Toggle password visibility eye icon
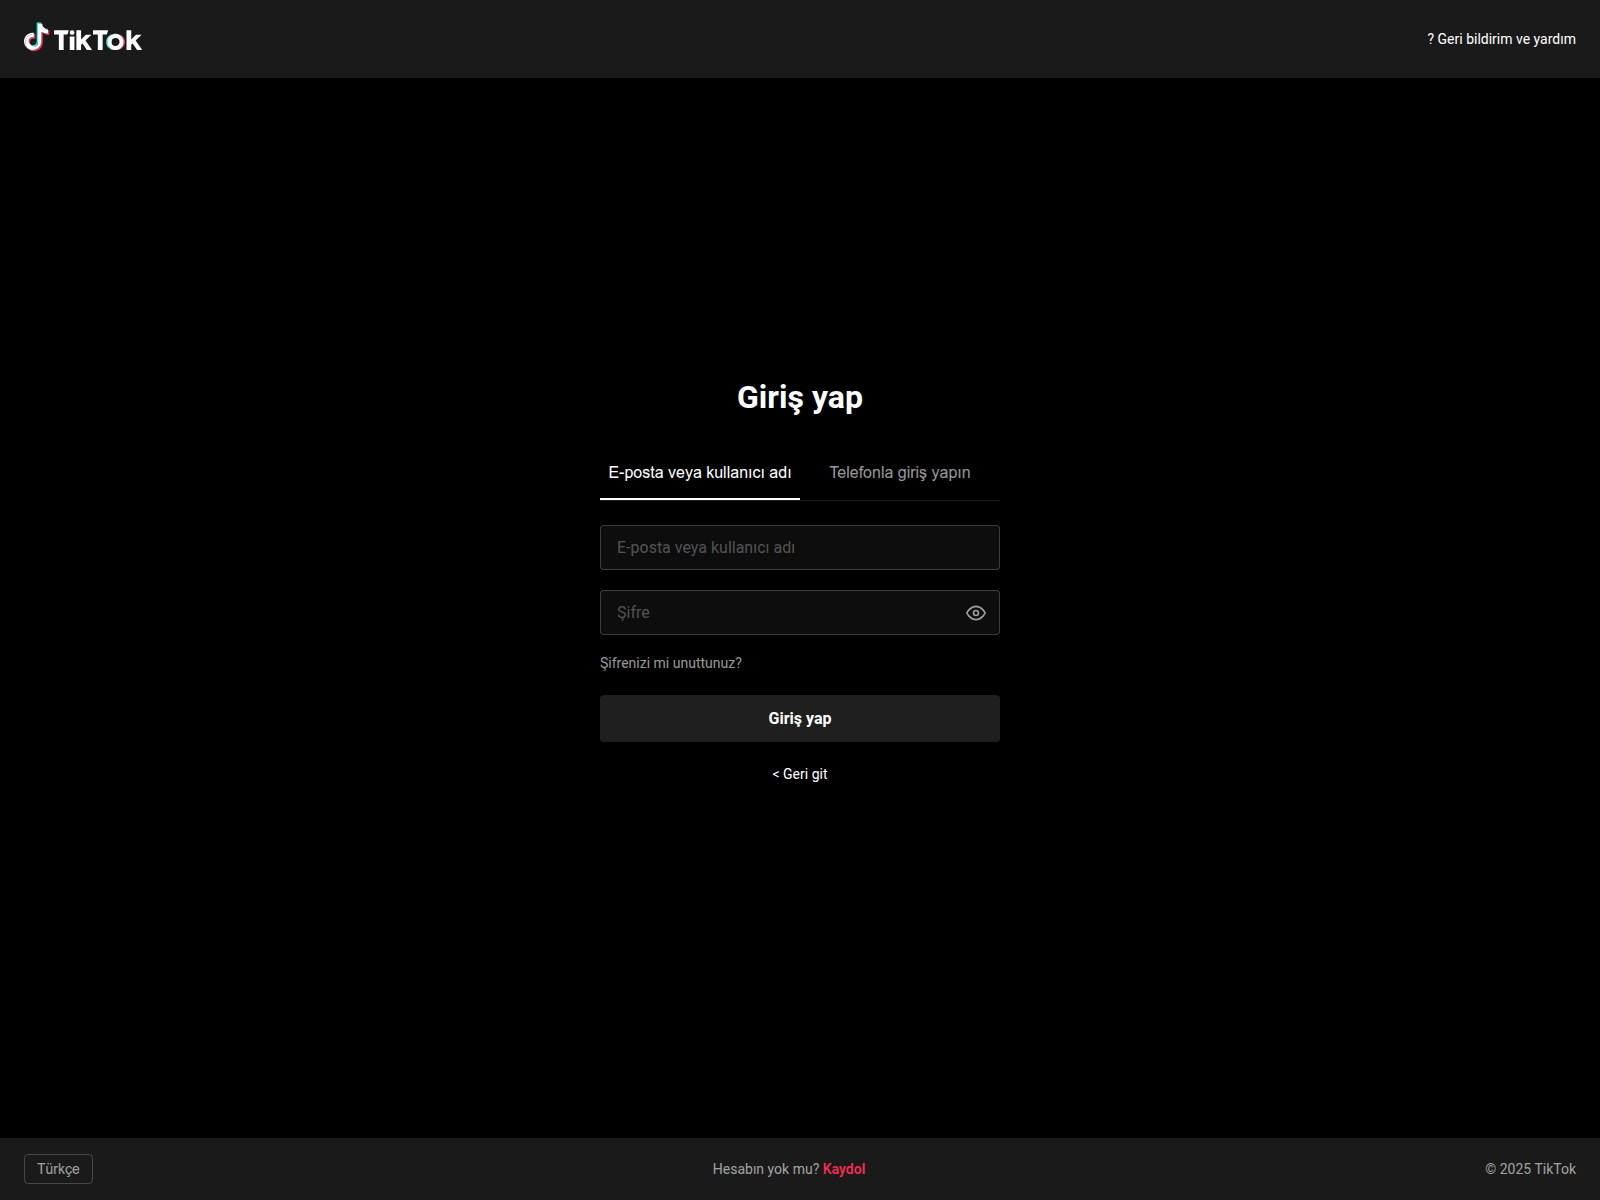Image resolution: width=1600 pixels, height=1200 pixels. 976,613
